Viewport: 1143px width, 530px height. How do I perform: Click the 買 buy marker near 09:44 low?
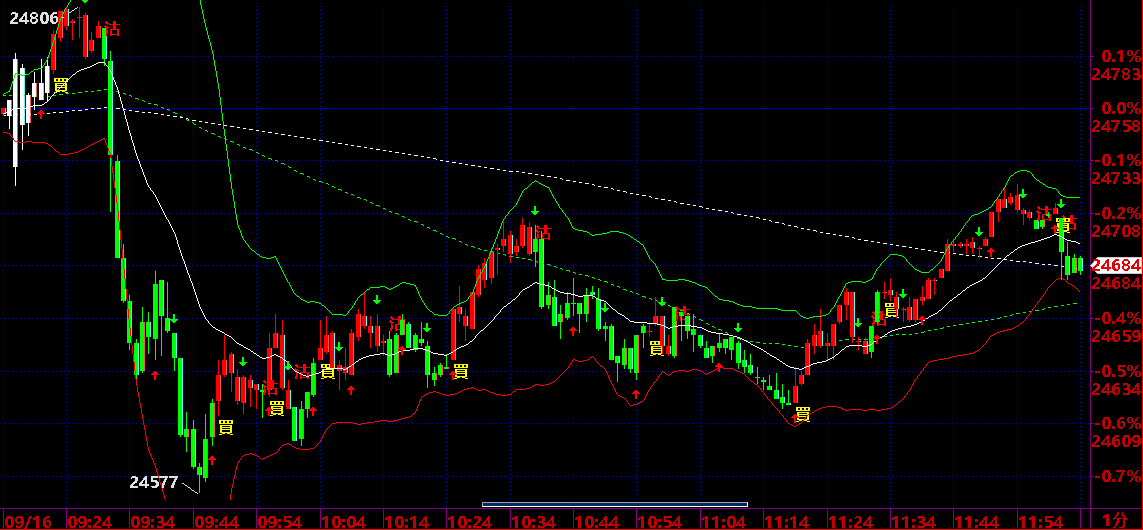point(226,428)
